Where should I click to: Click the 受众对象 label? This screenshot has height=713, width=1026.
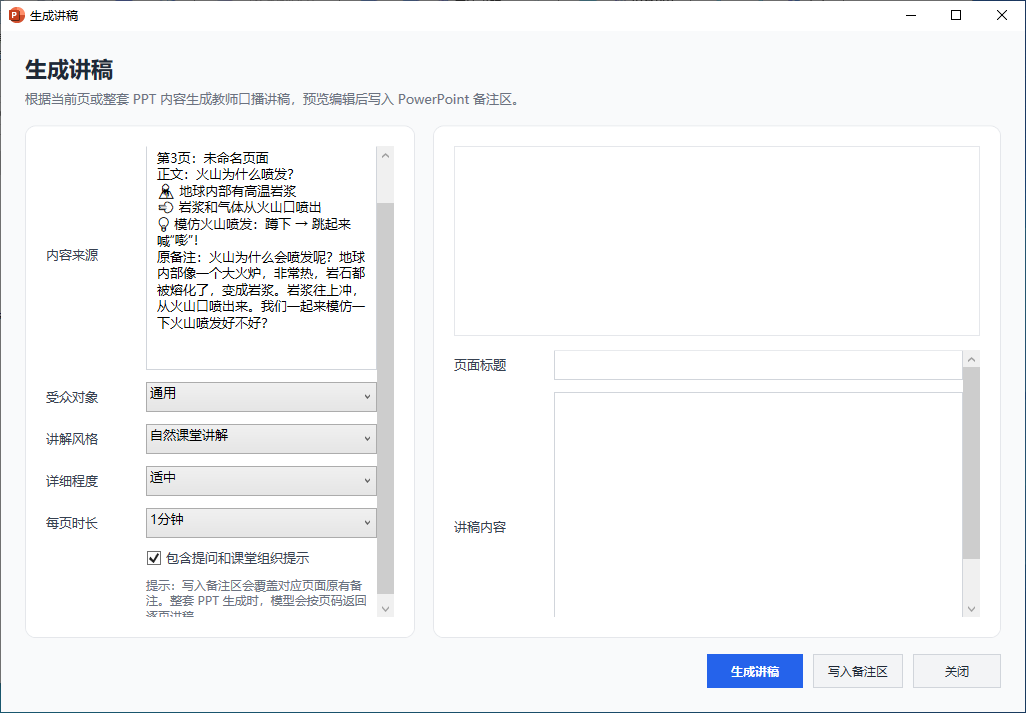(72, 397)
